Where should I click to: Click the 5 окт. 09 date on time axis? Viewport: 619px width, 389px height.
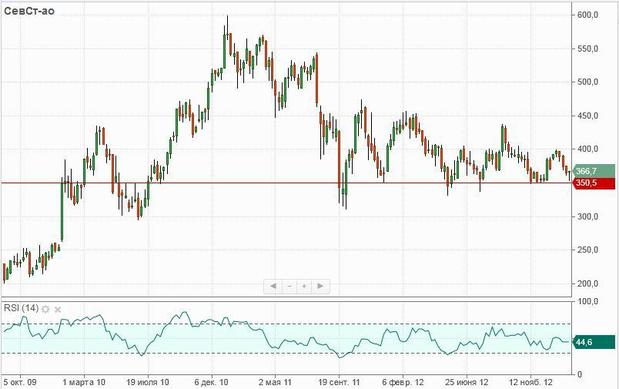20,382
